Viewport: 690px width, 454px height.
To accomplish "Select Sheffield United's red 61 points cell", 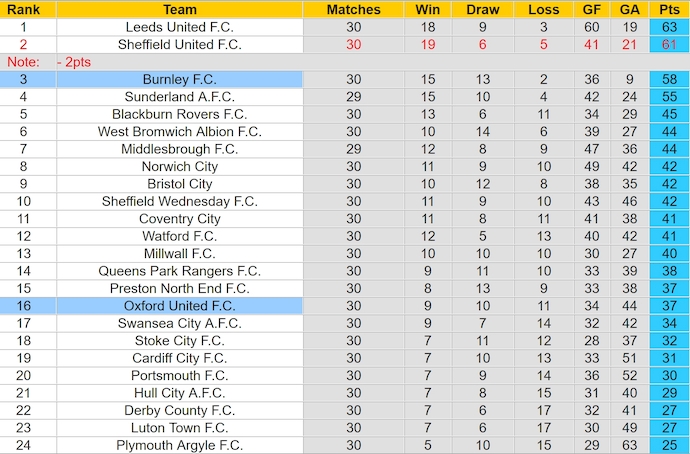I will 669,44.
